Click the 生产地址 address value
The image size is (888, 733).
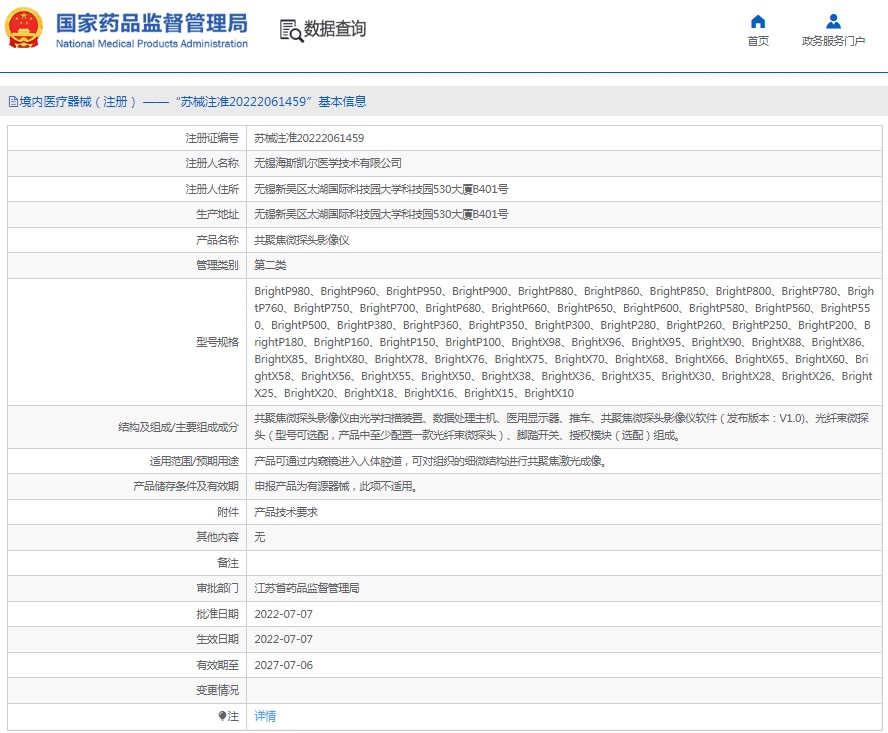coord(381,214)
